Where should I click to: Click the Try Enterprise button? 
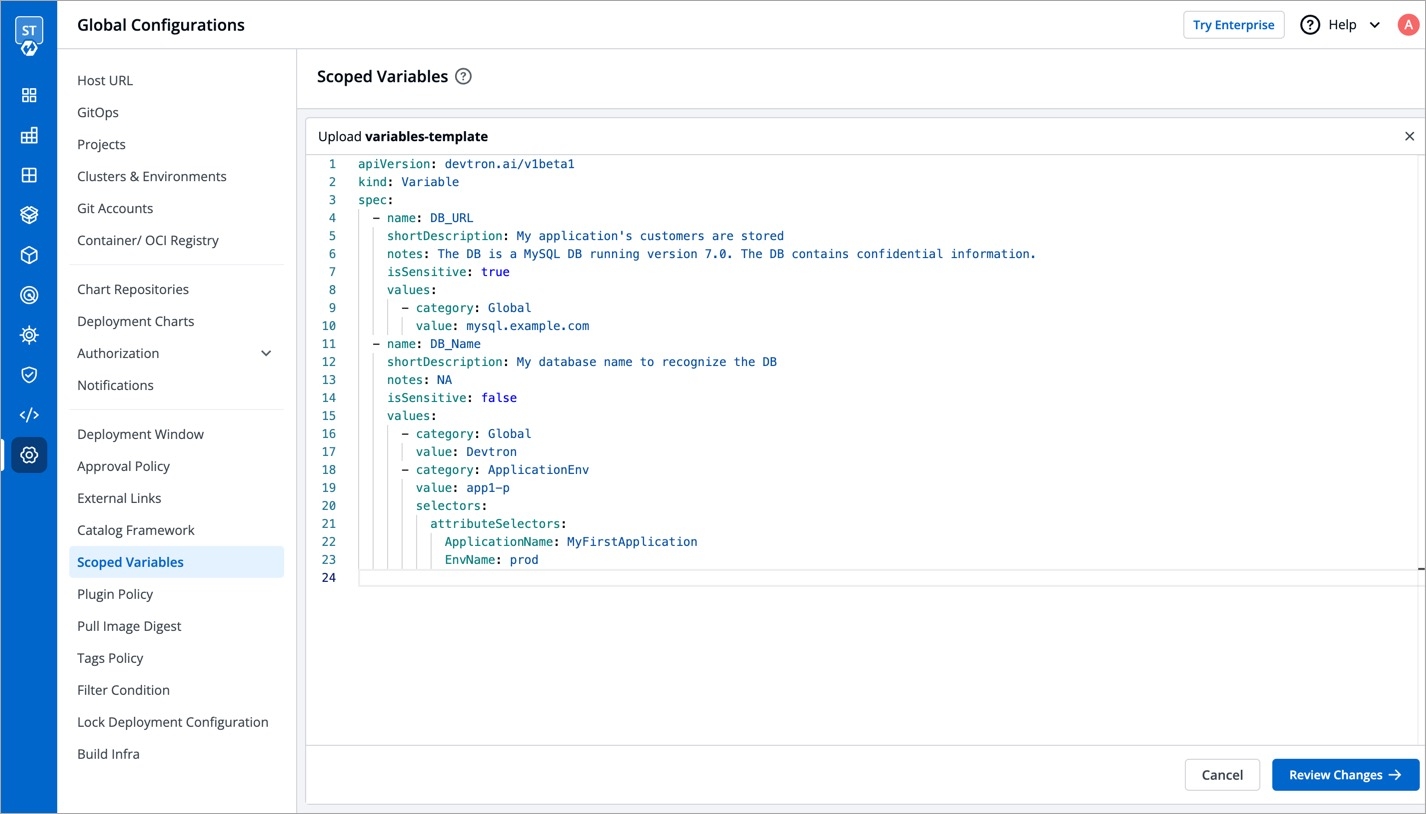[x=1233, y=25]
